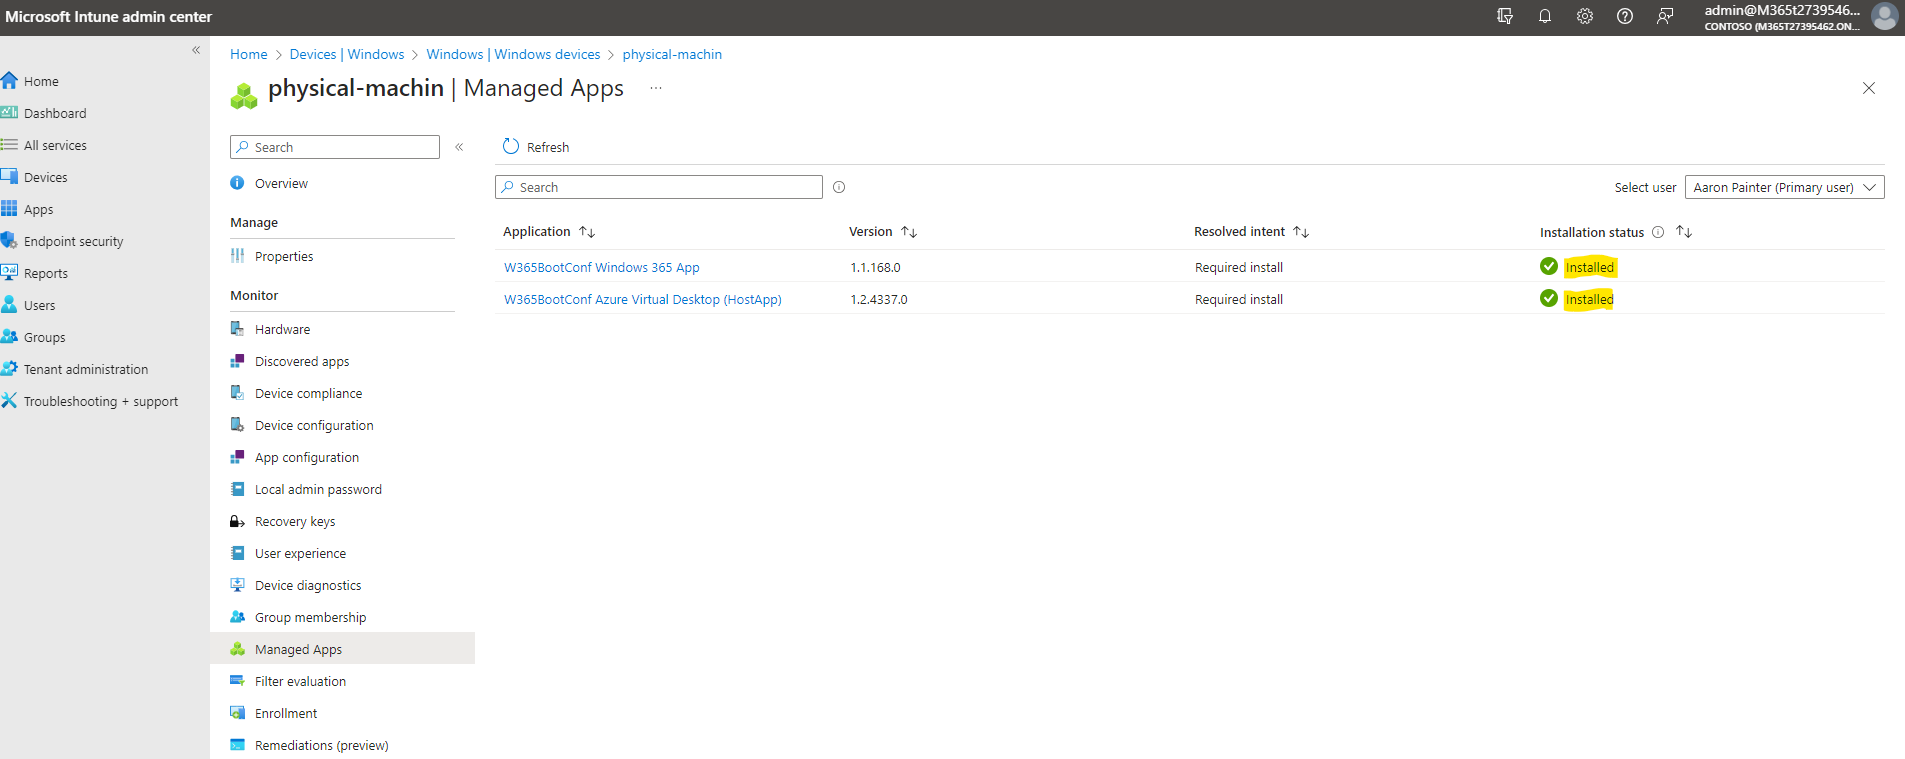Open W365BootConf Azure Virtual Desktop (HostApp) link

coord(643,299)
